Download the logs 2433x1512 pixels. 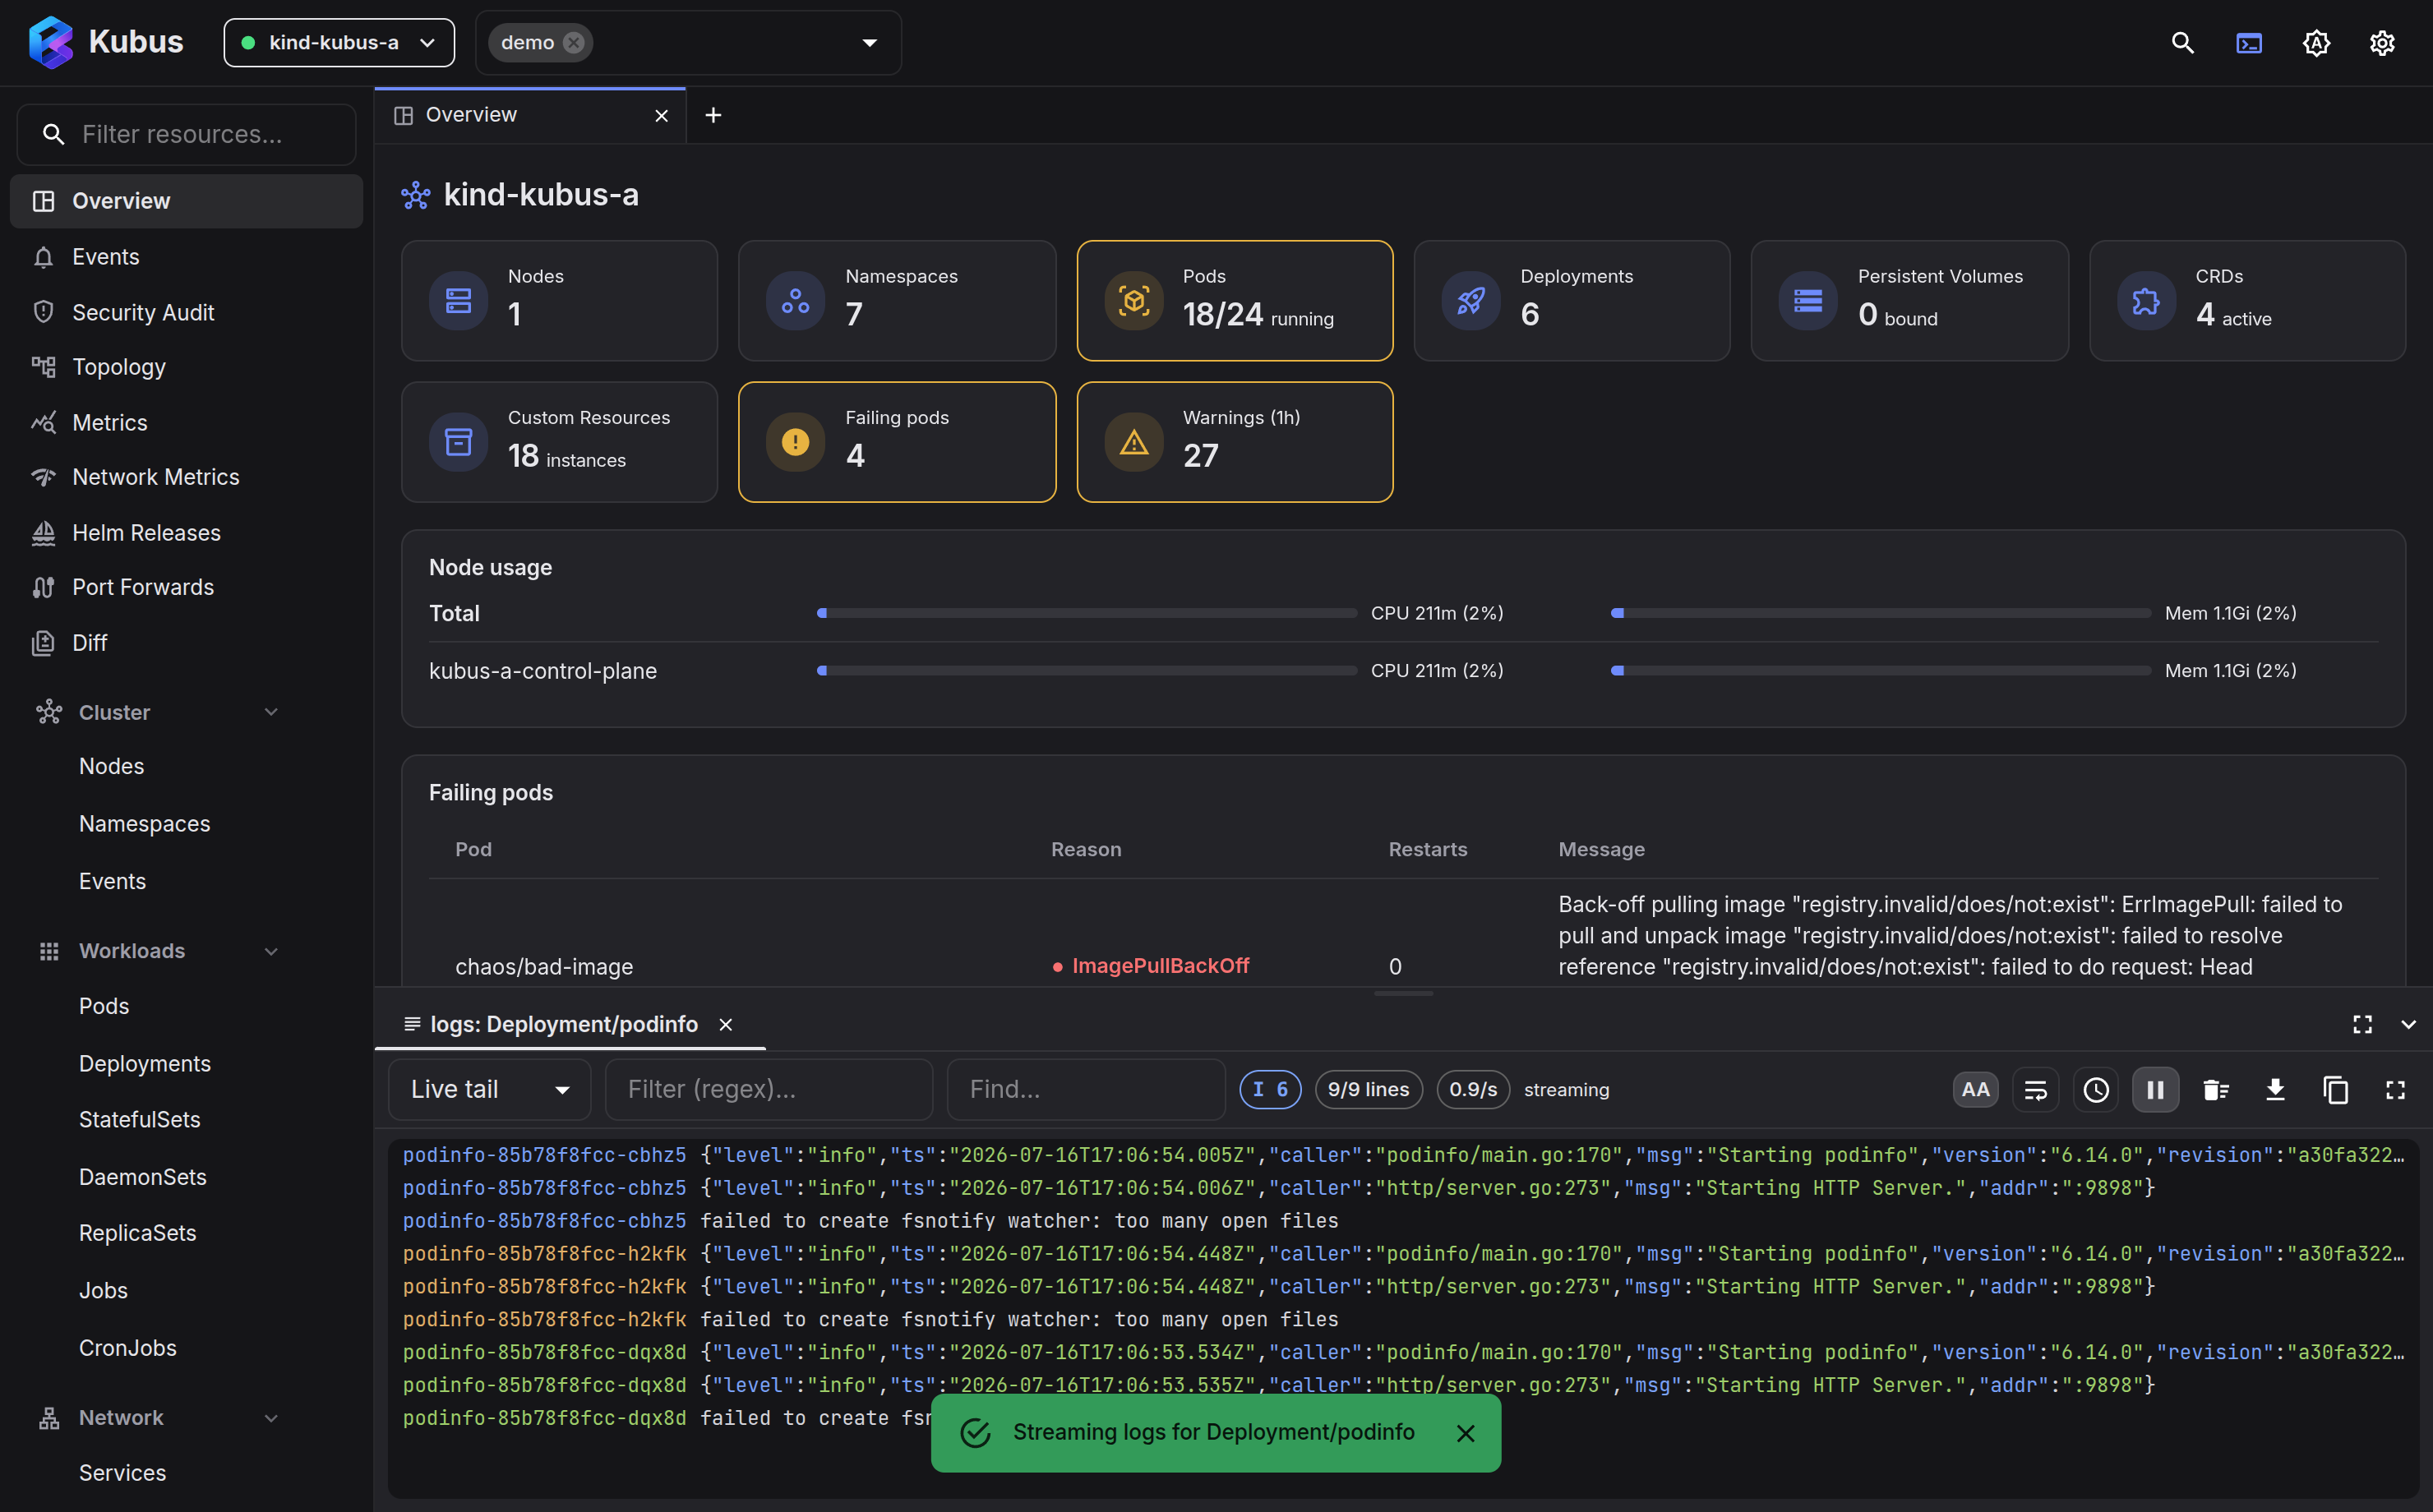(x=2275, y=1090)
